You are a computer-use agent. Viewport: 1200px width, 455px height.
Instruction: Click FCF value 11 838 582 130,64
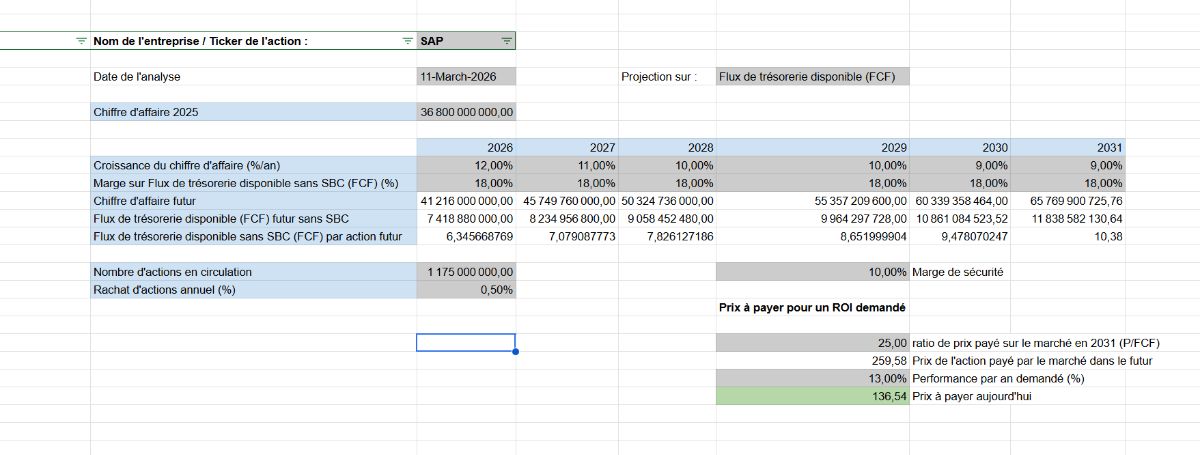(x=1068, y=219)
